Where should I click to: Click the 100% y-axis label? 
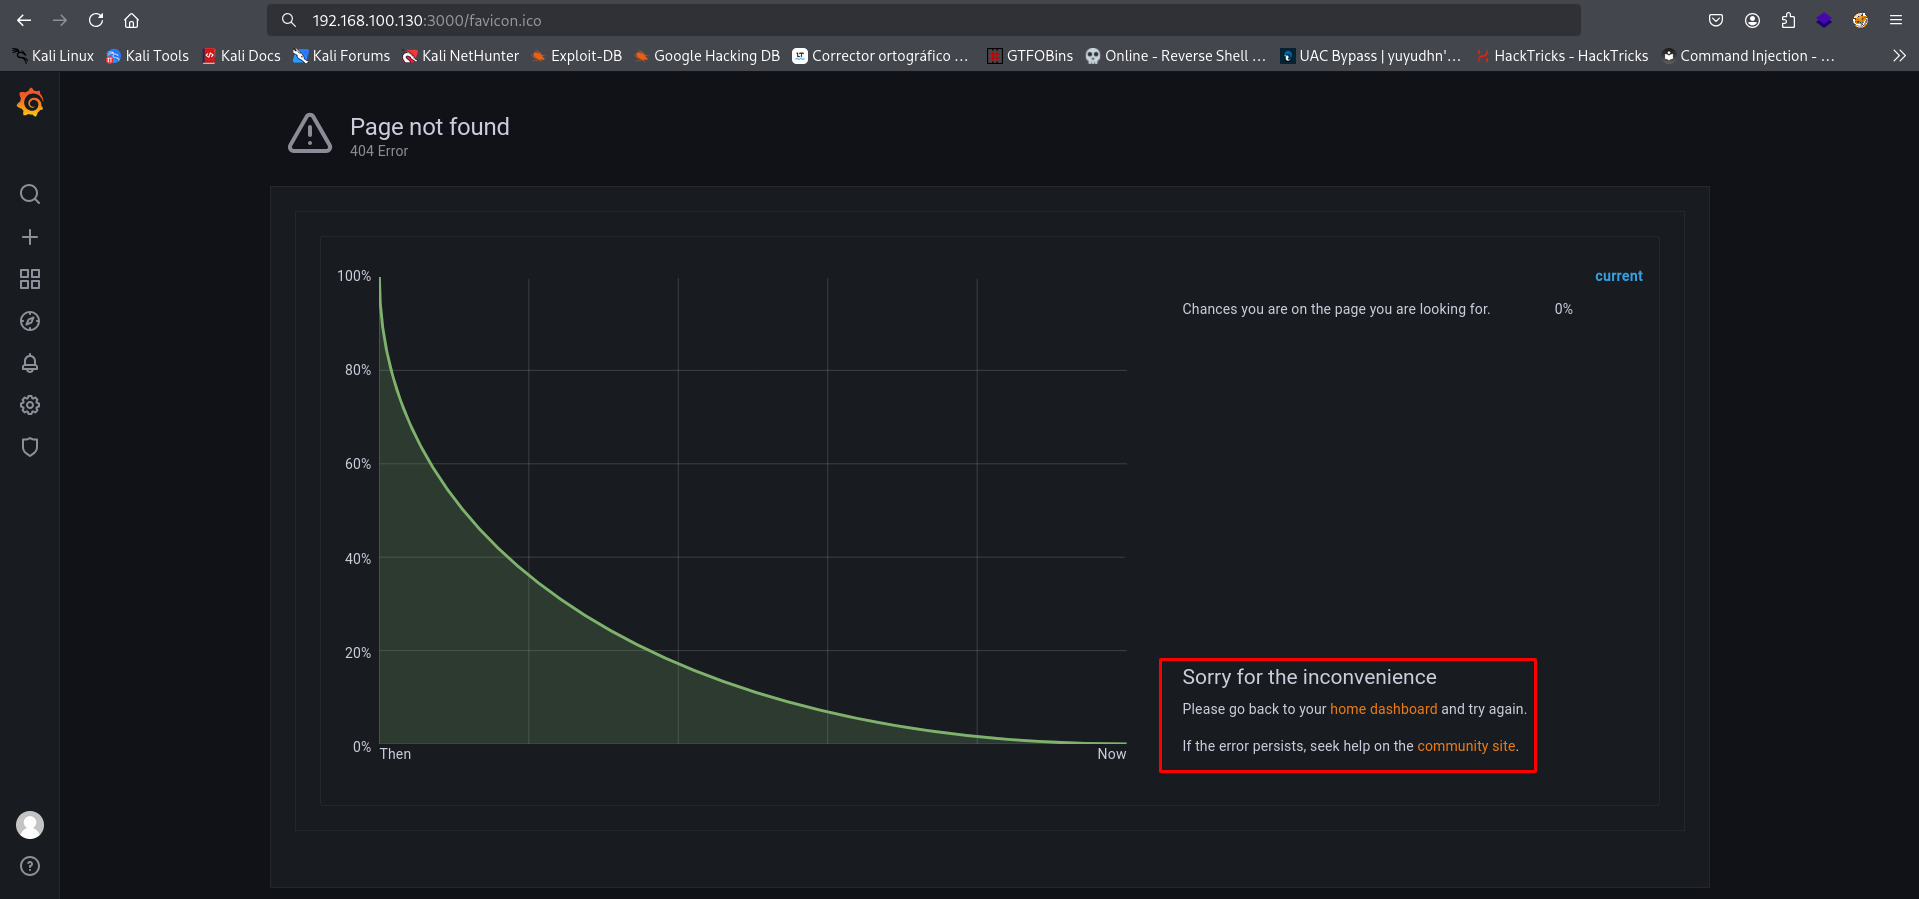pyautogui.click(x=354, y=276)
